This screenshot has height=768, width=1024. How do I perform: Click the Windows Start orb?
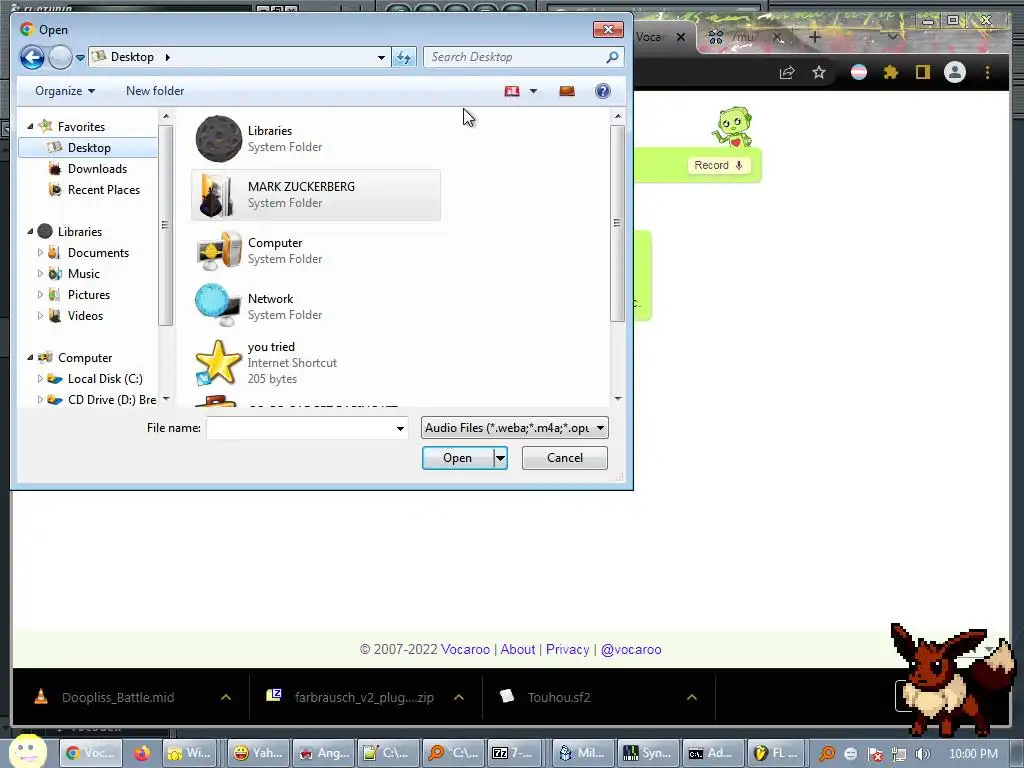pyautogui.click(x=27, y=751)
